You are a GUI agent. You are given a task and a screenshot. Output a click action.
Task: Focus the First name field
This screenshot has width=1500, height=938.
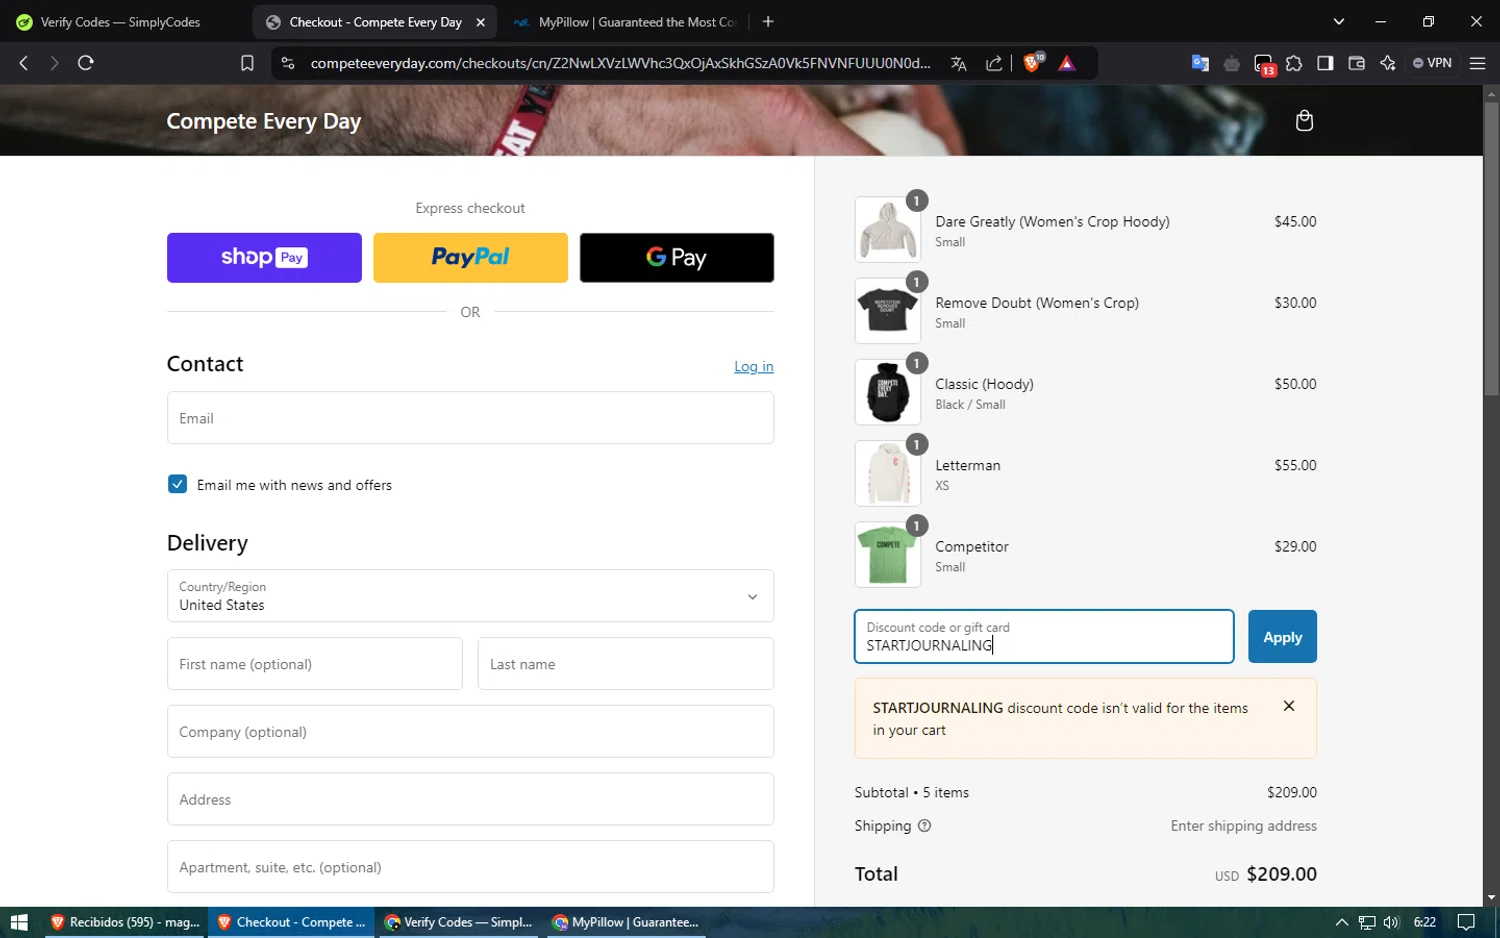click(315, 664)
